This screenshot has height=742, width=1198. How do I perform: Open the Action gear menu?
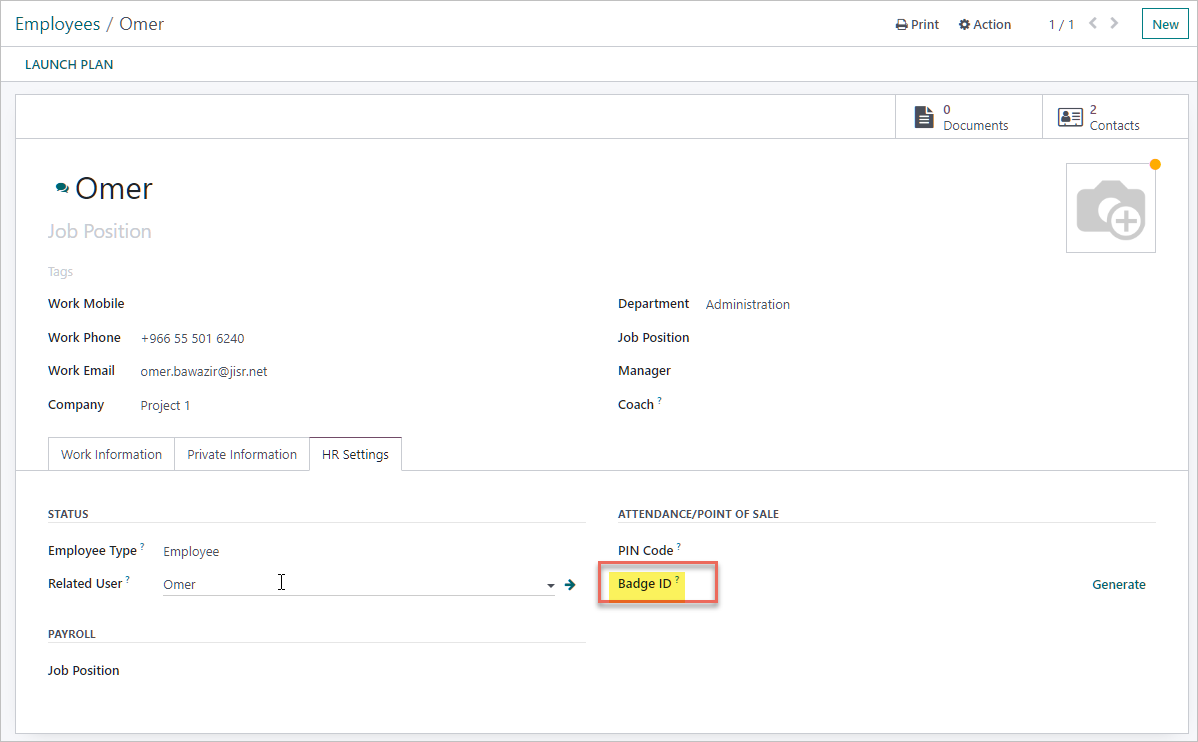(985, 24)
